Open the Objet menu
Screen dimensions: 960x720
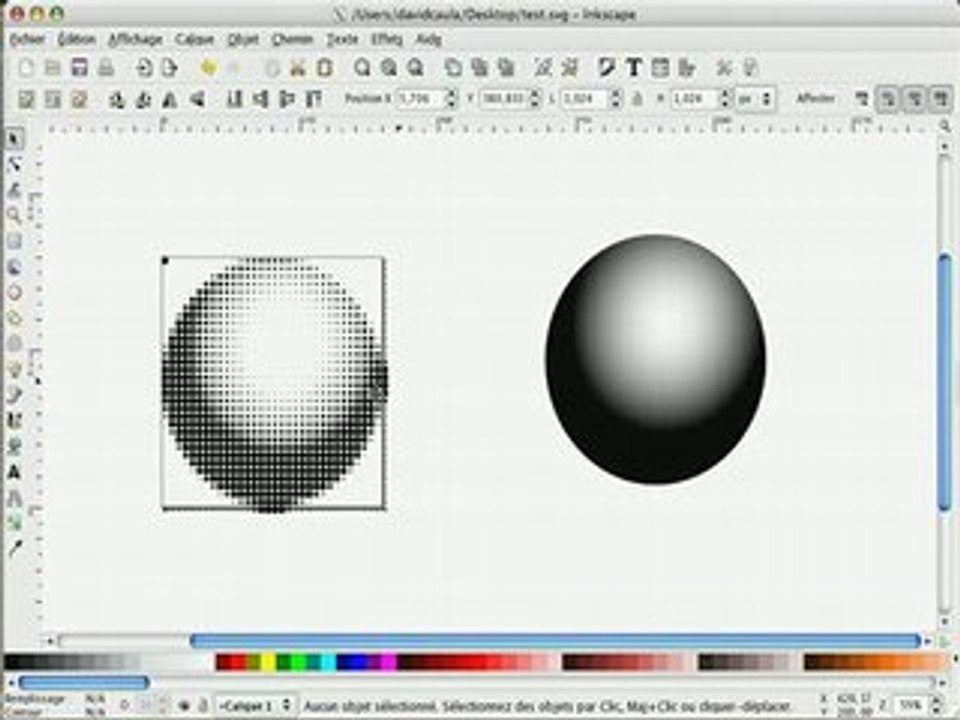coord(243,40)
